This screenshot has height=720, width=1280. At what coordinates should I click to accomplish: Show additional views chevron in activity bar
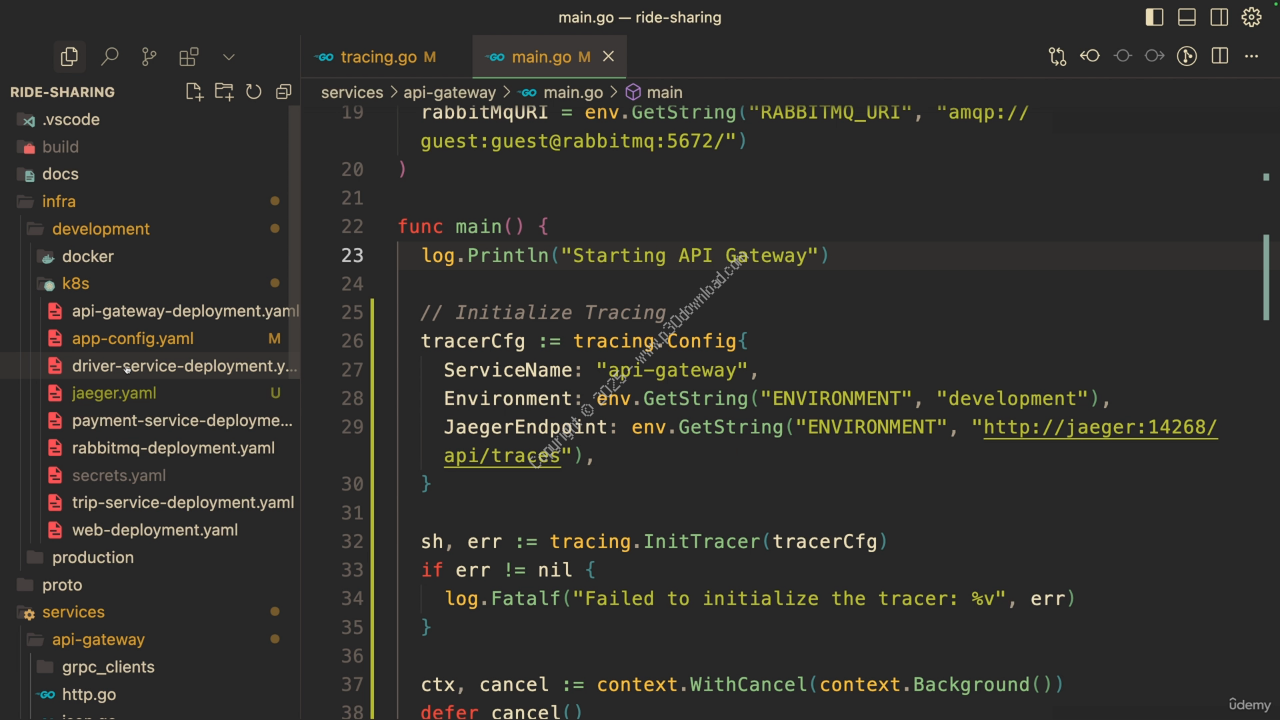pos(228,57)
